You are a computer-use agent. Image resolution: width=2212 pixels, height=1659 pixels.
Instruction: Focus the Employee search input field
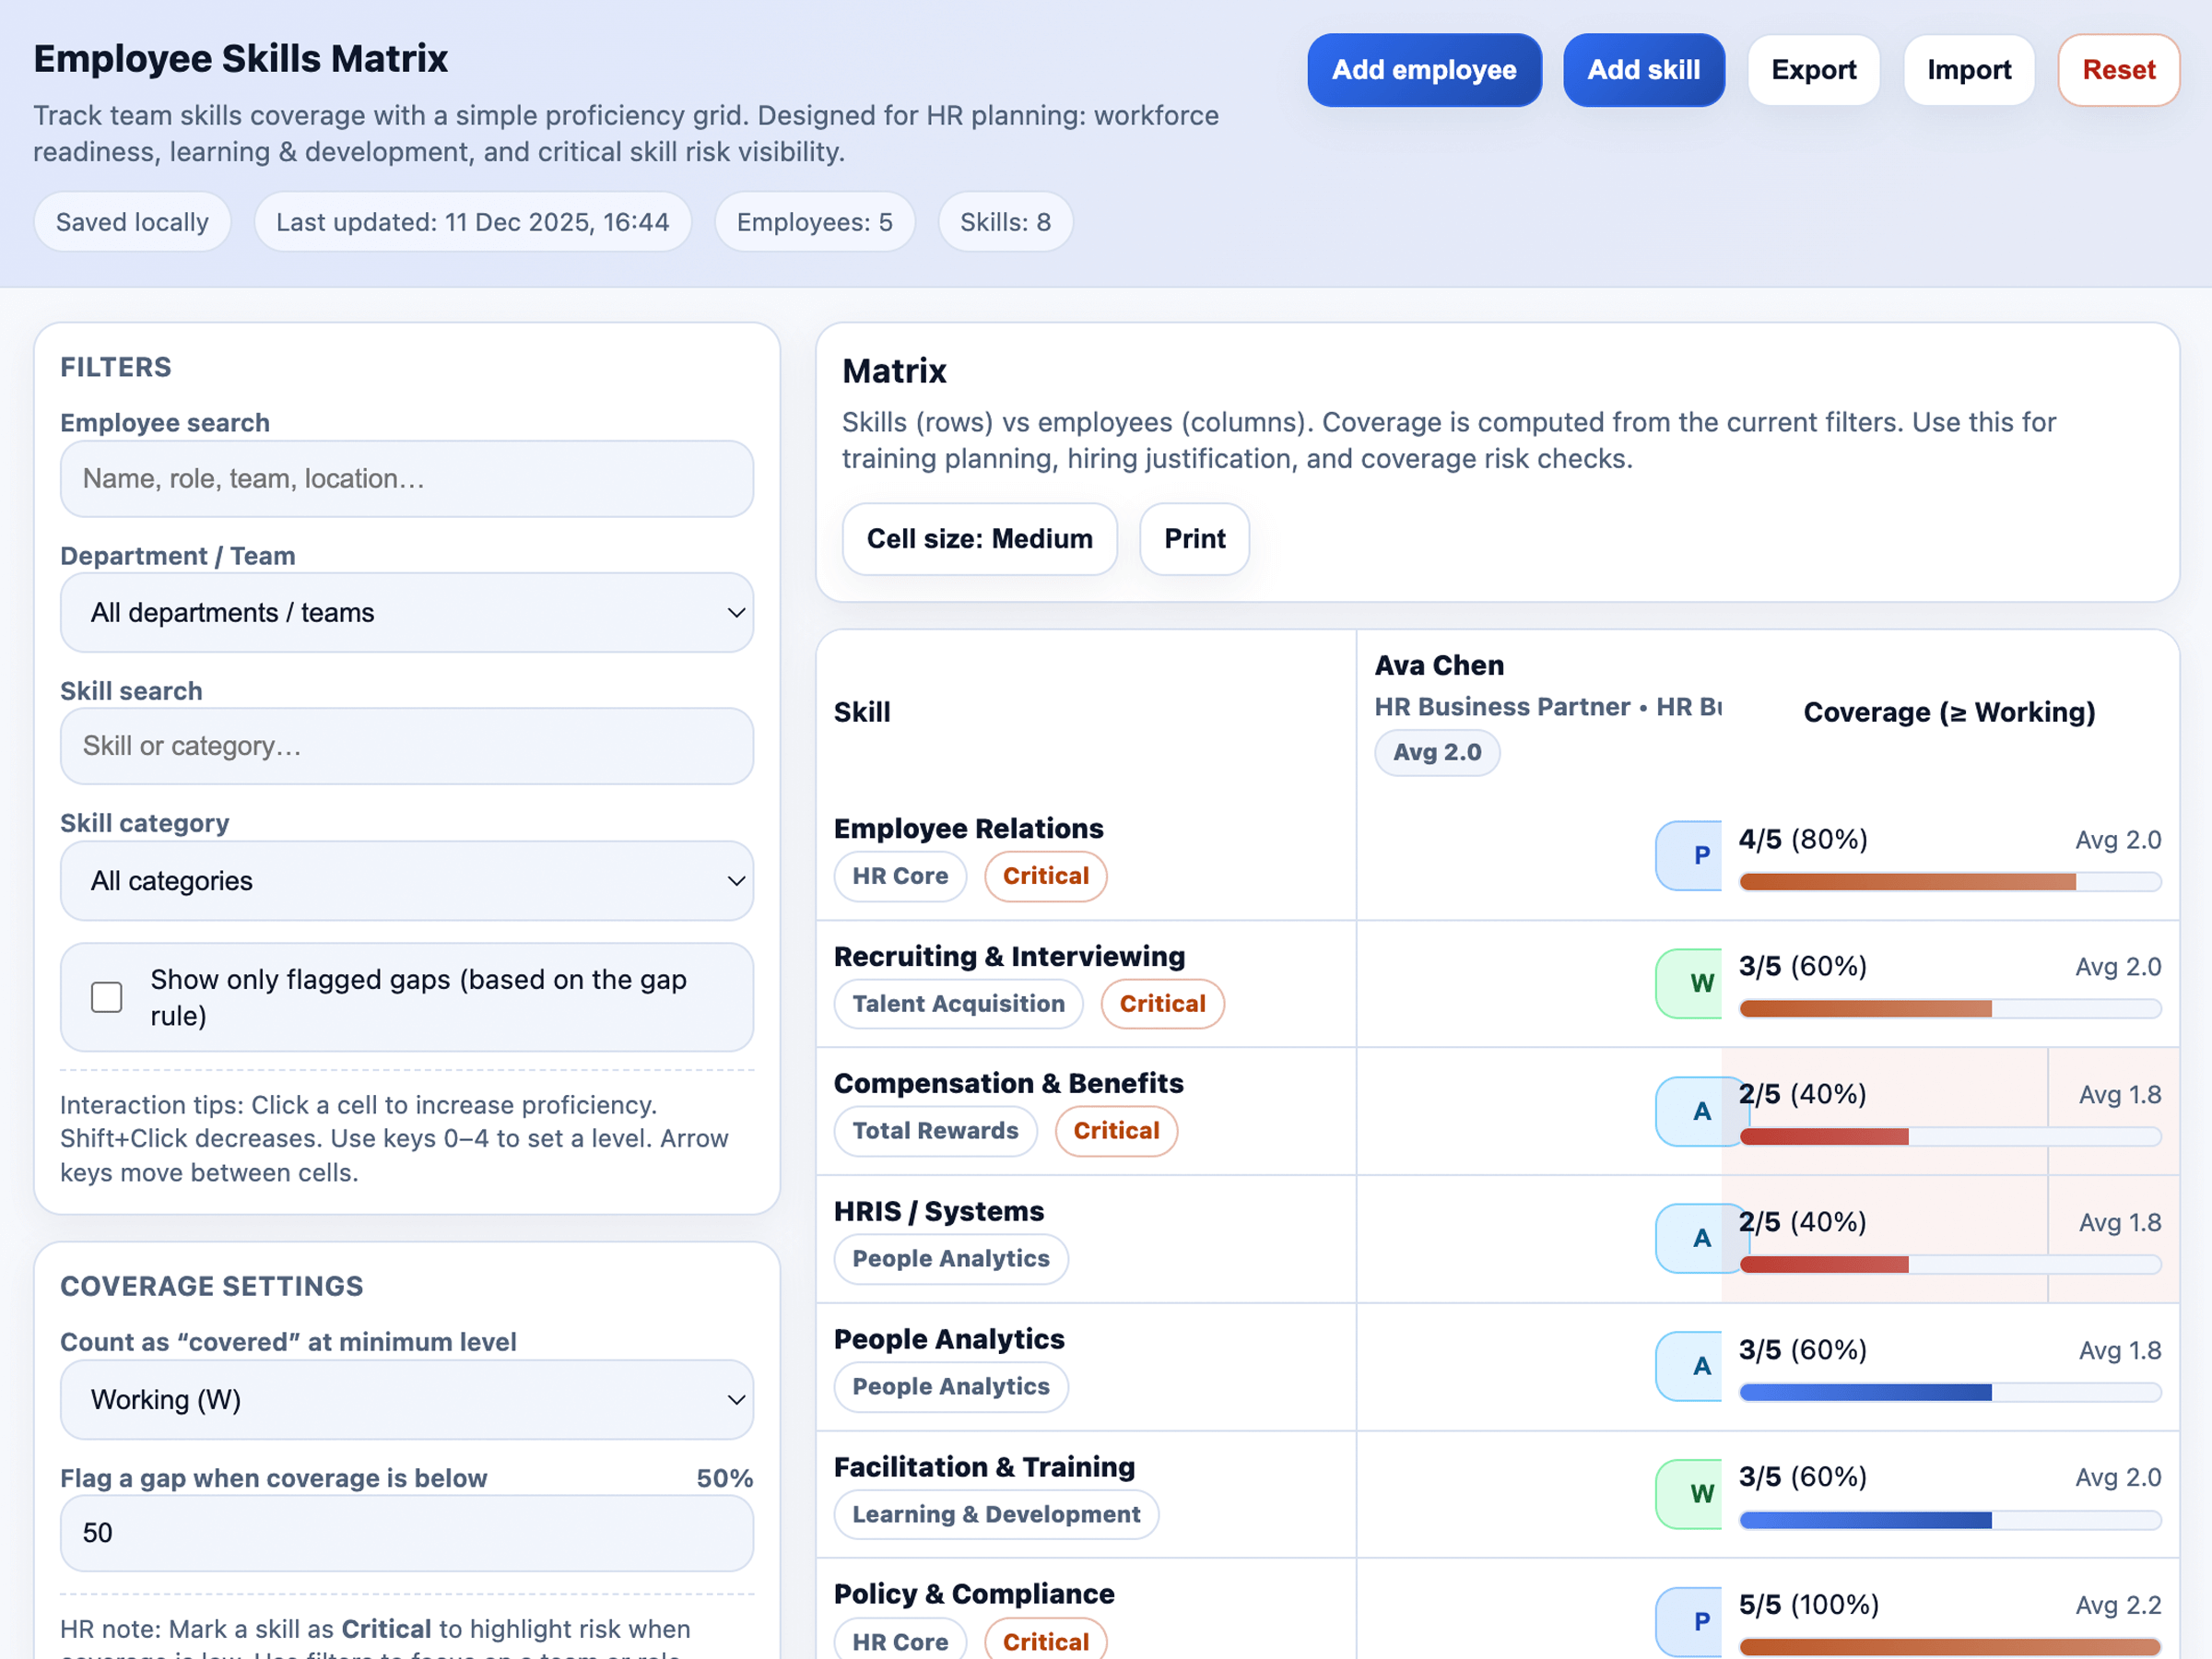407,479
